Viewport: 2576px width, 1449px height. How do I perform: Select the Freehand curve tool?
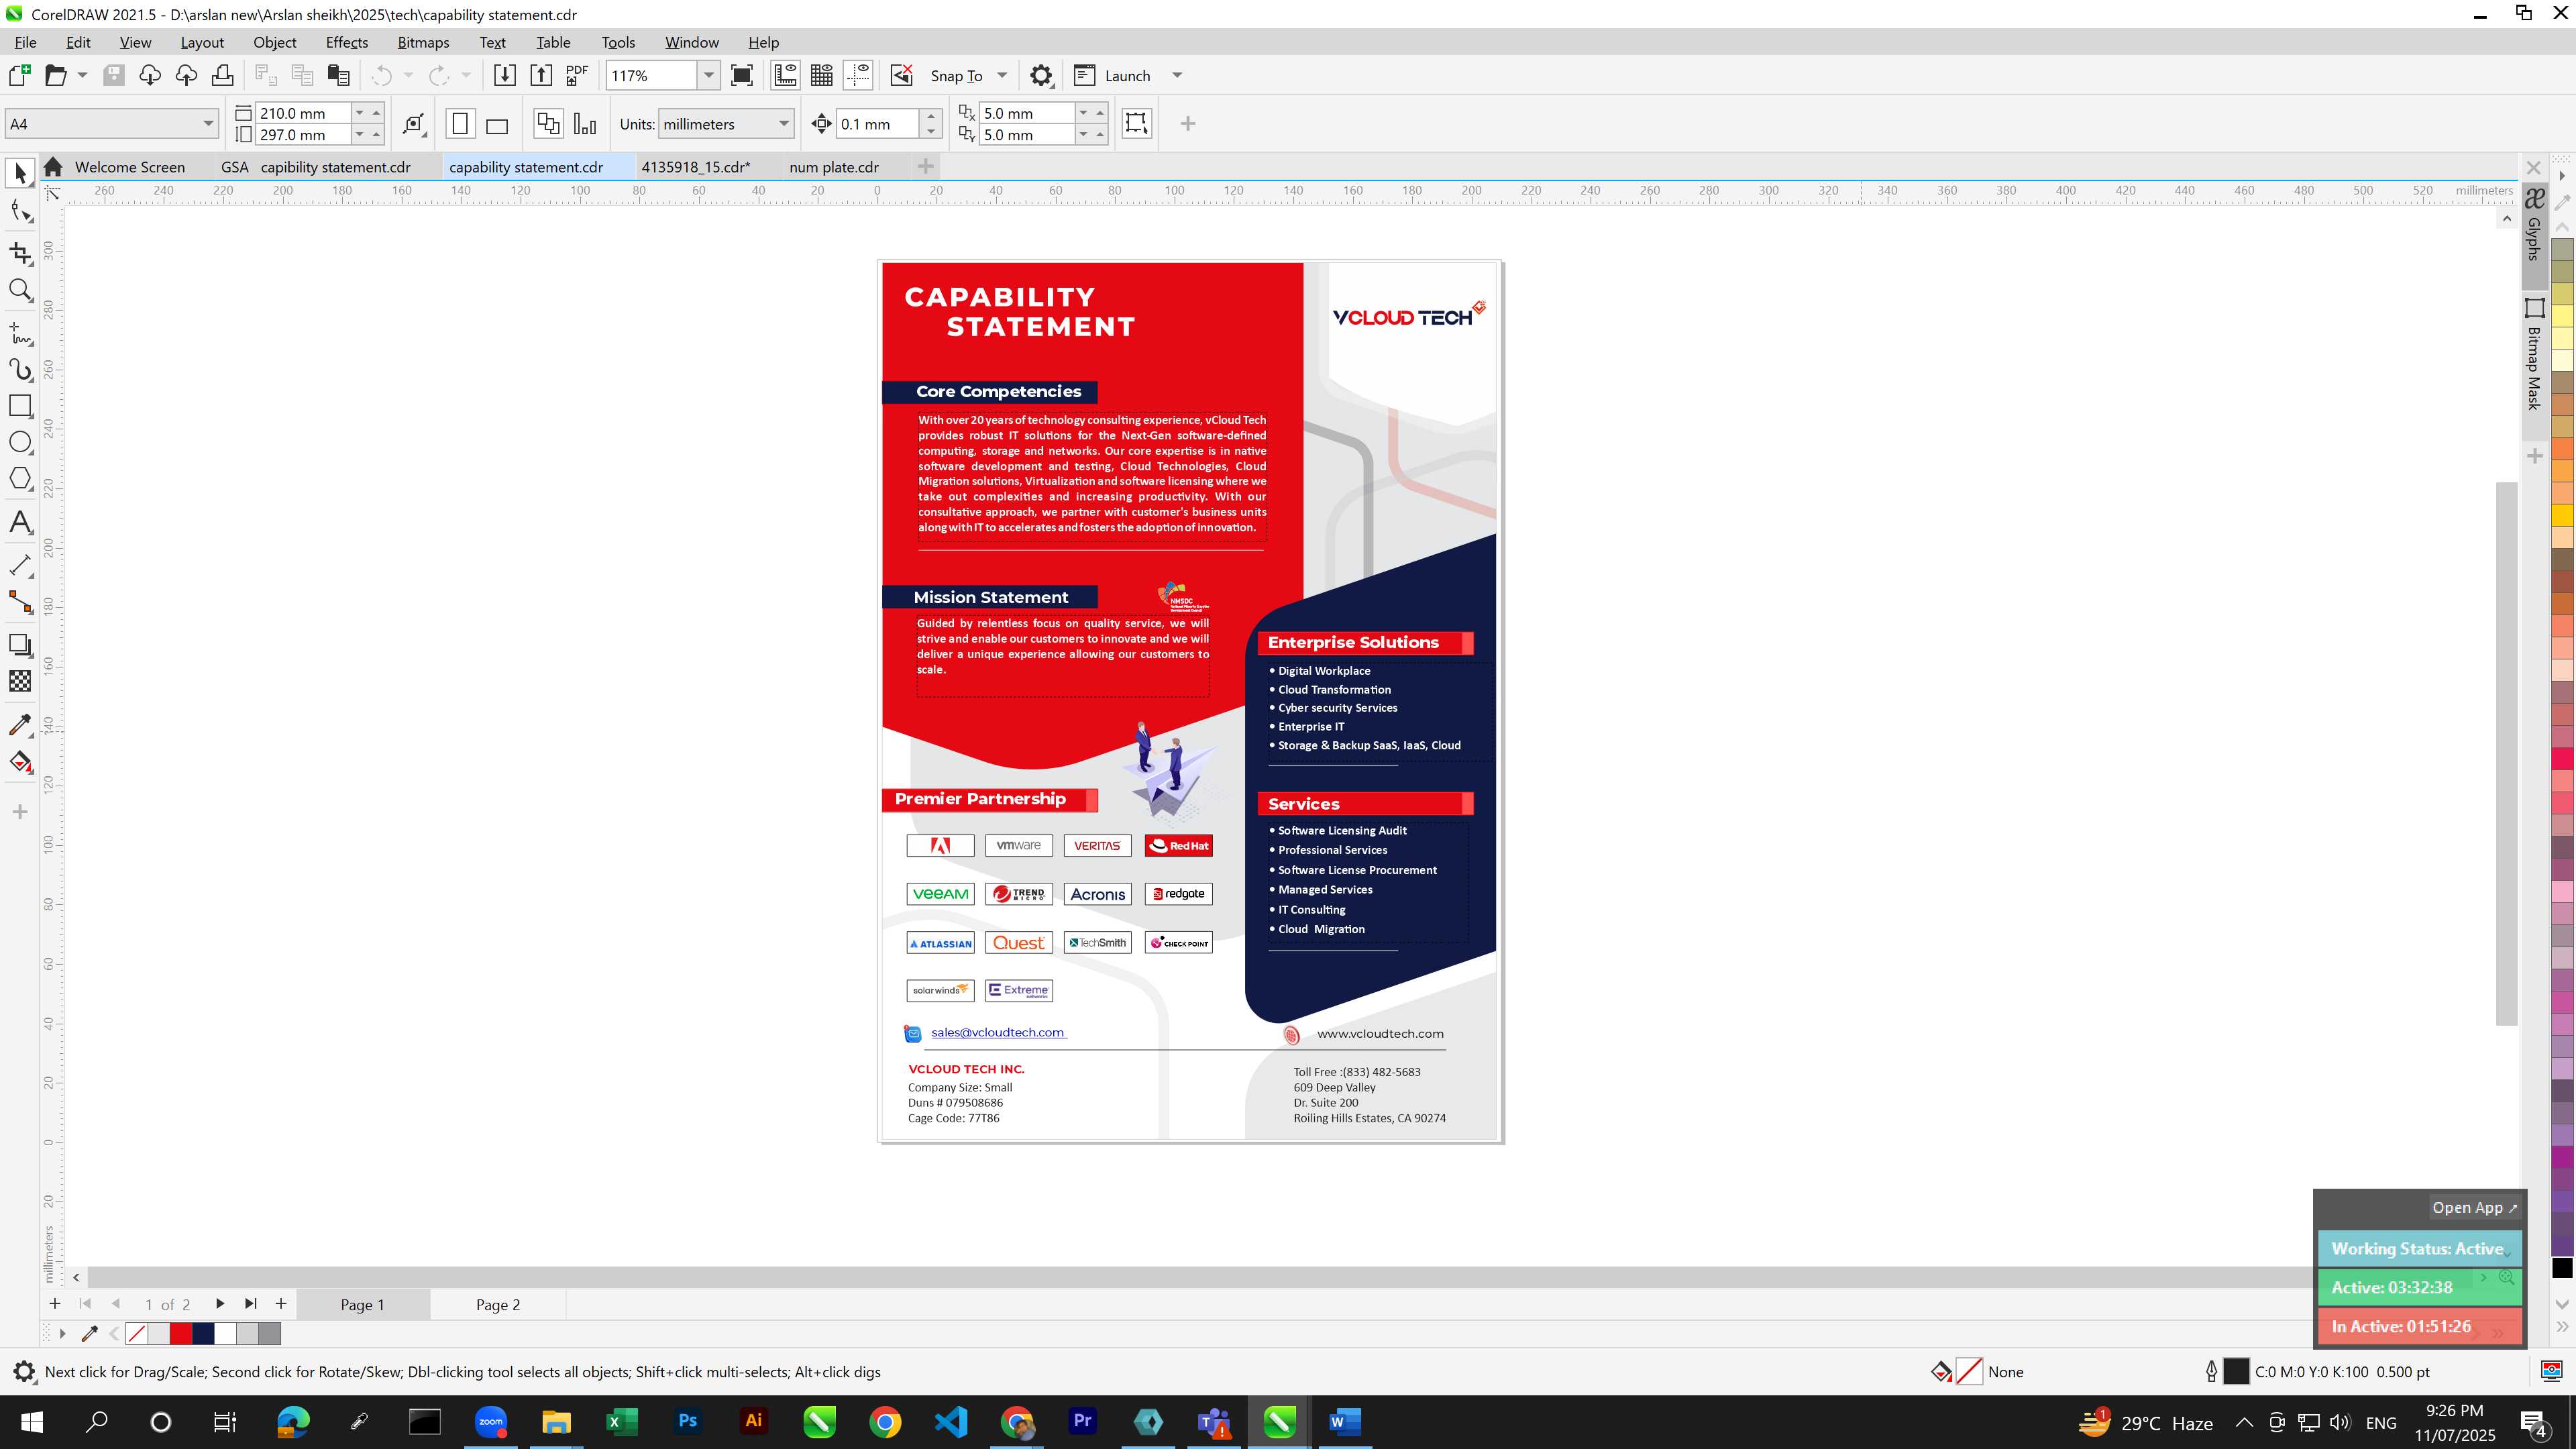point(20,333)
